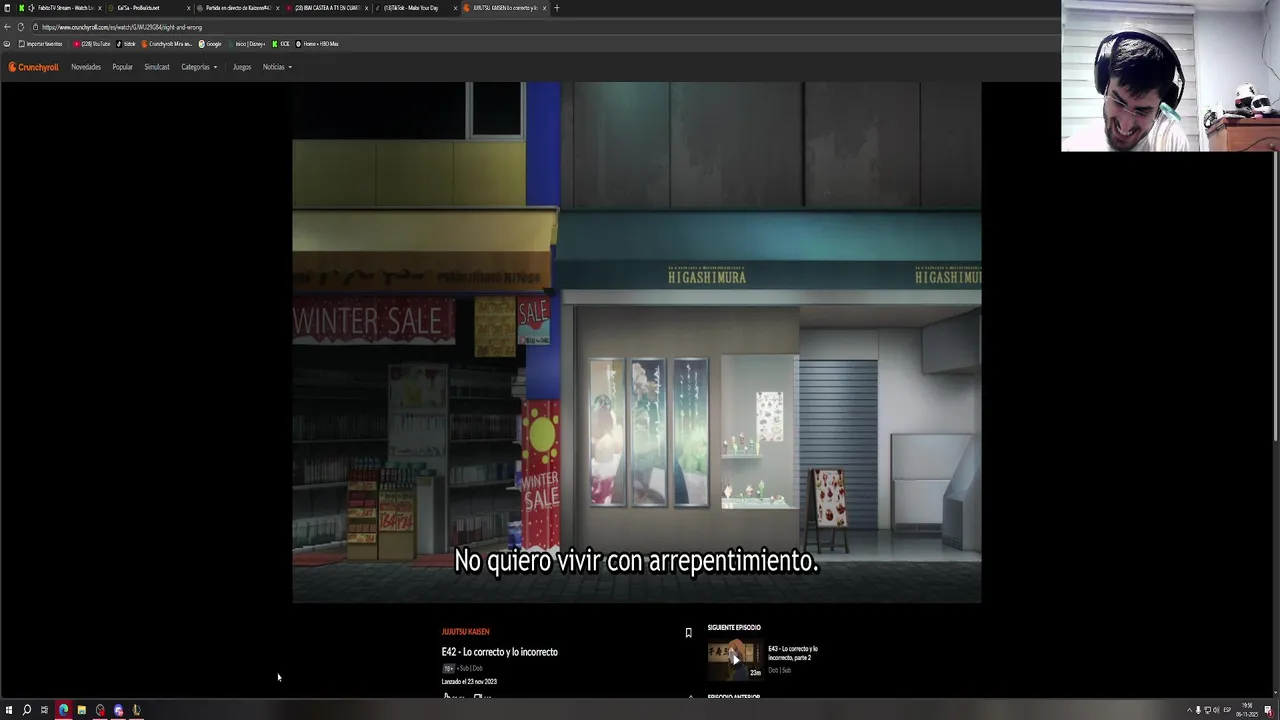Show hidden tray icons chevron

tap(1189, 710)
